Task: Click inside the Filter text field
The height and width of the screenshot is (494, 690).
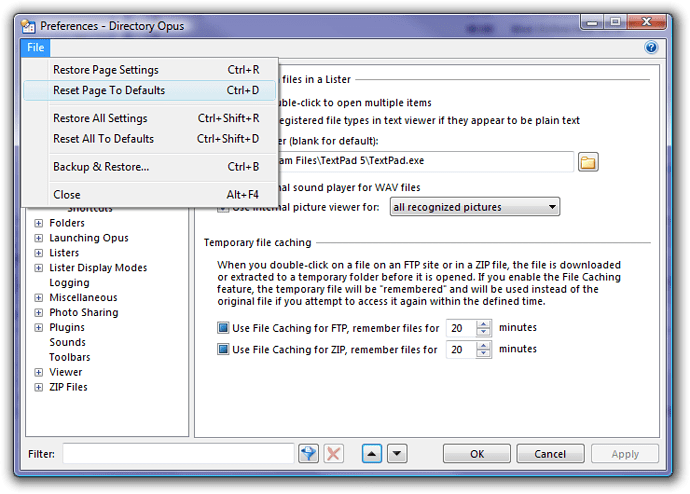Action: tap(177, 454)
